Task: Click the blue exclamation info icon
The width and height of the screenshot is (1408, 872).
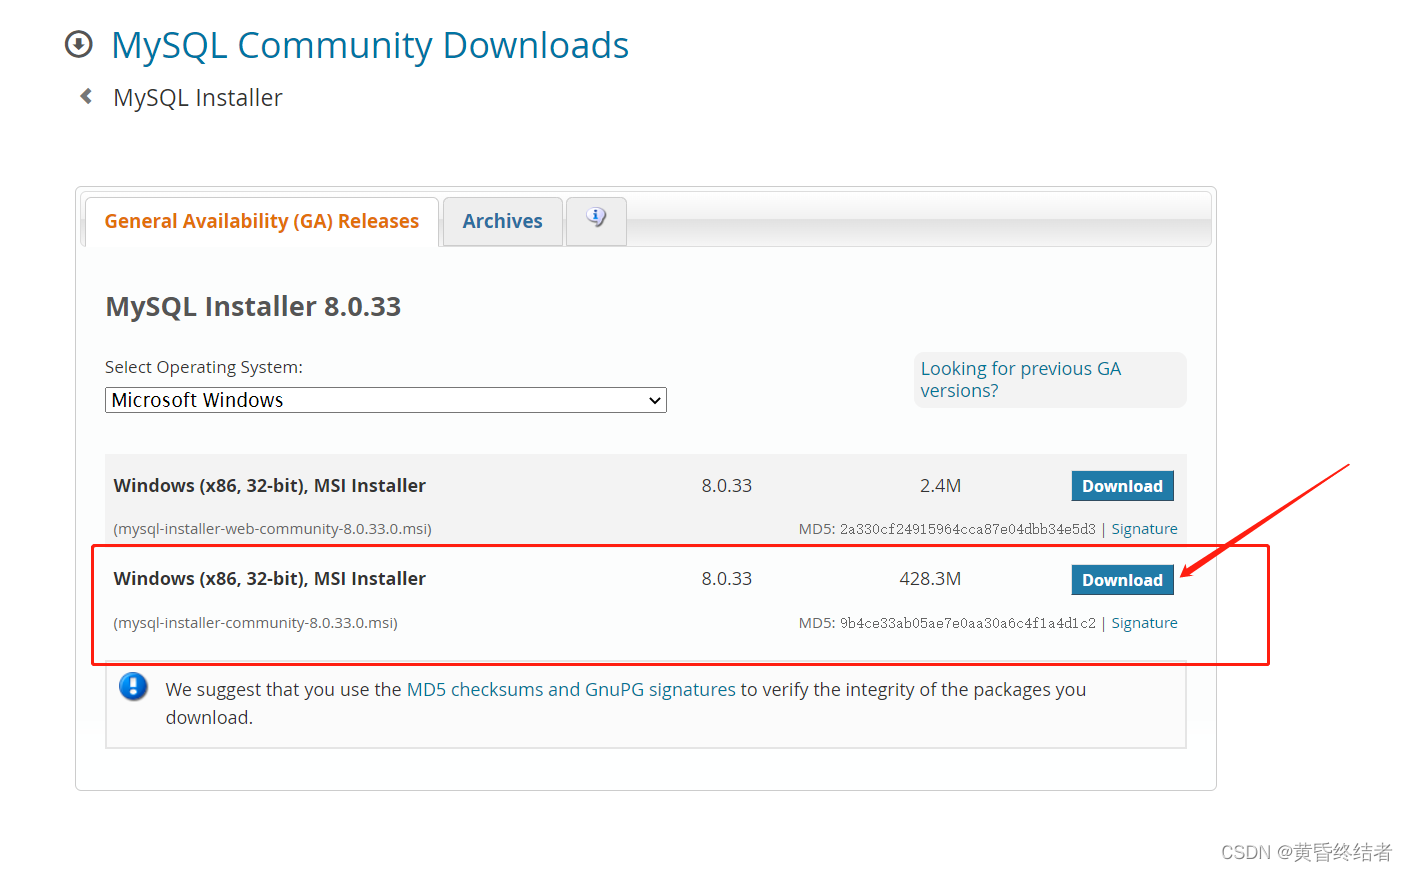Action: pos(133,687)
